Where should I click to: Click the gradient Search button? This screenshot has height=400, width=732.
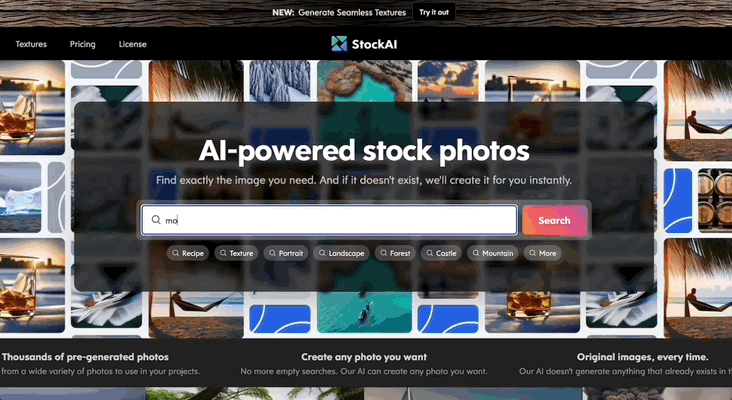click(x=555, y=220)
